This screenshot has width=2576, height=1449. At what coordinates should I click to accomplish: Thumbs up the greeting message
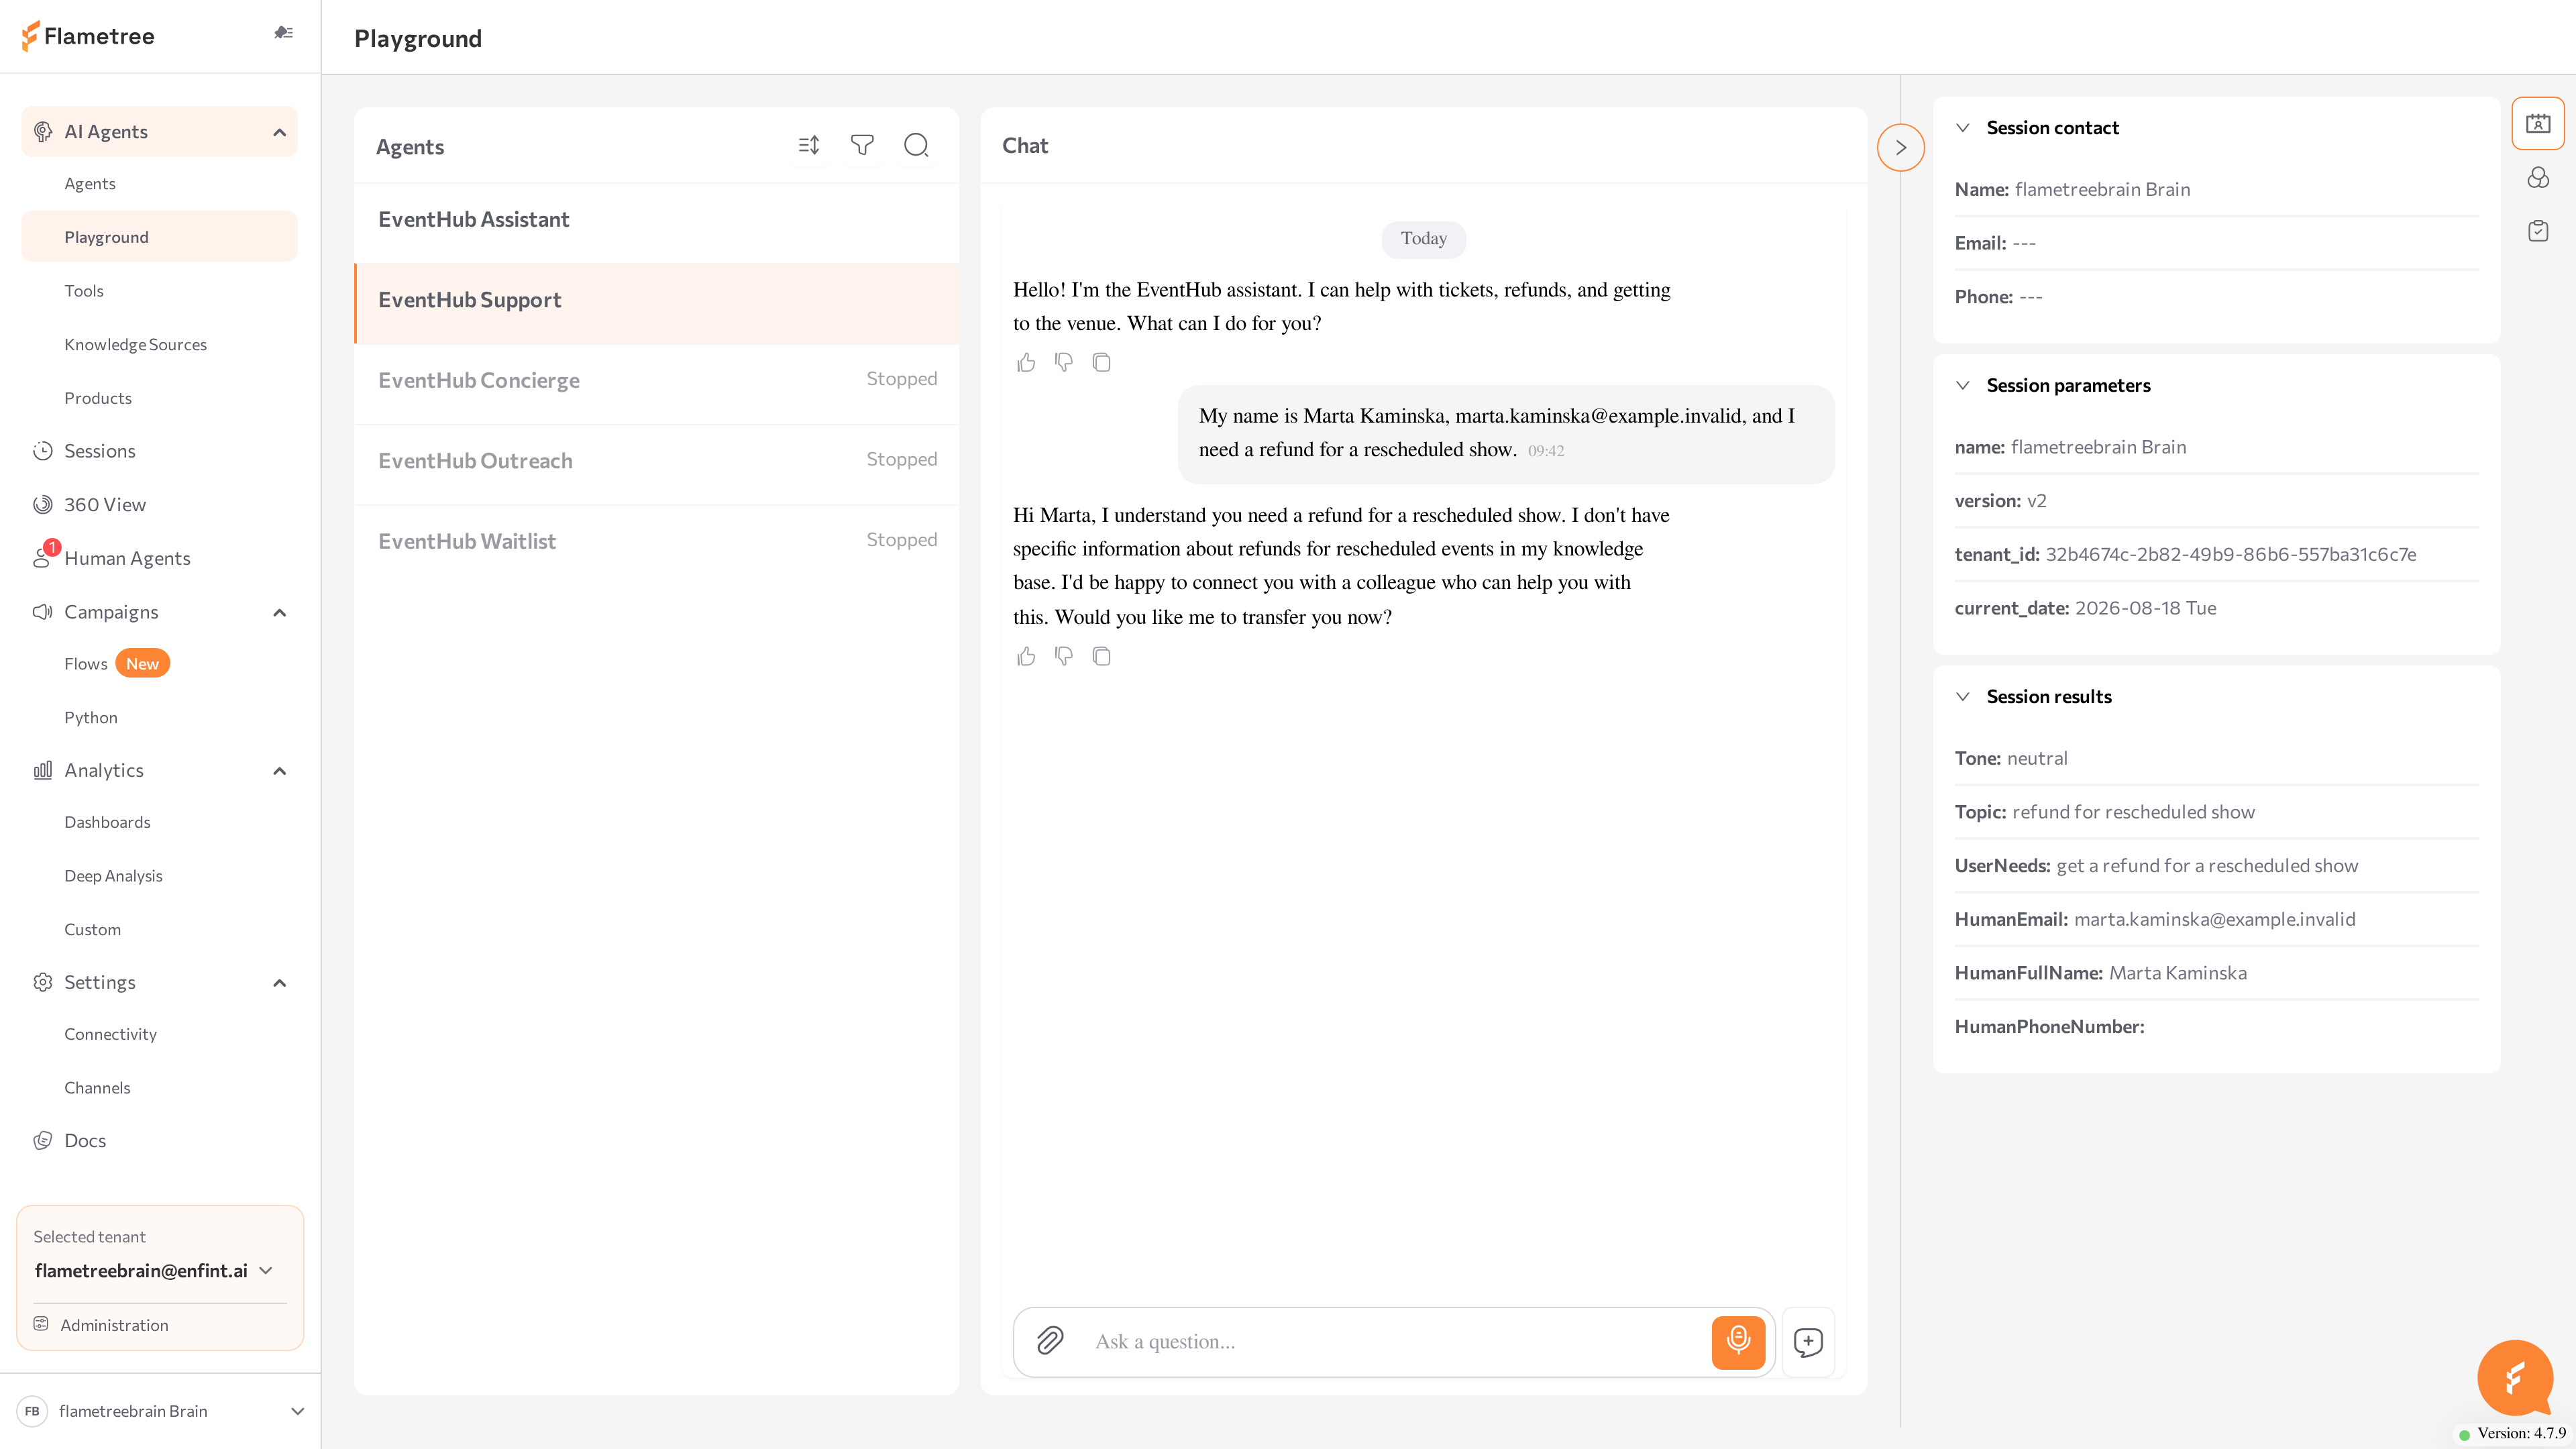pyautogui.click(x=1026, y=363)
